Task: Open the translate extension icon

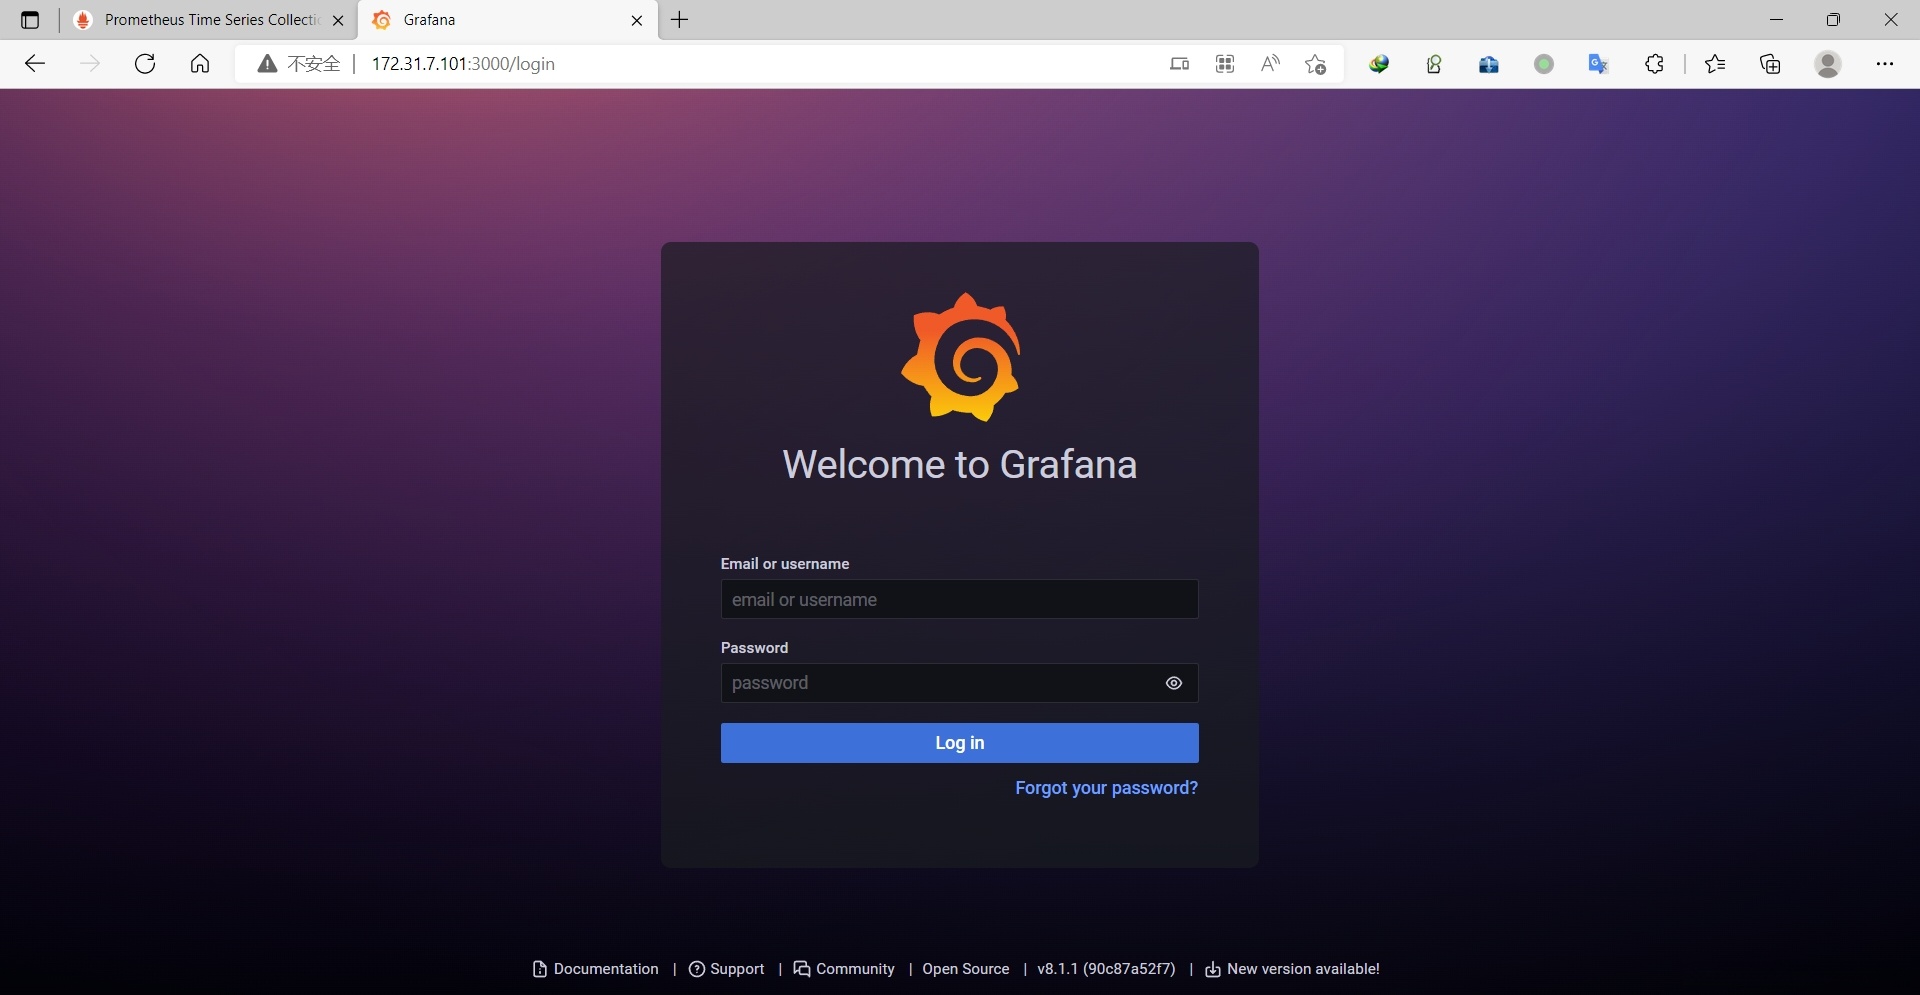Action: point(1599,64)
